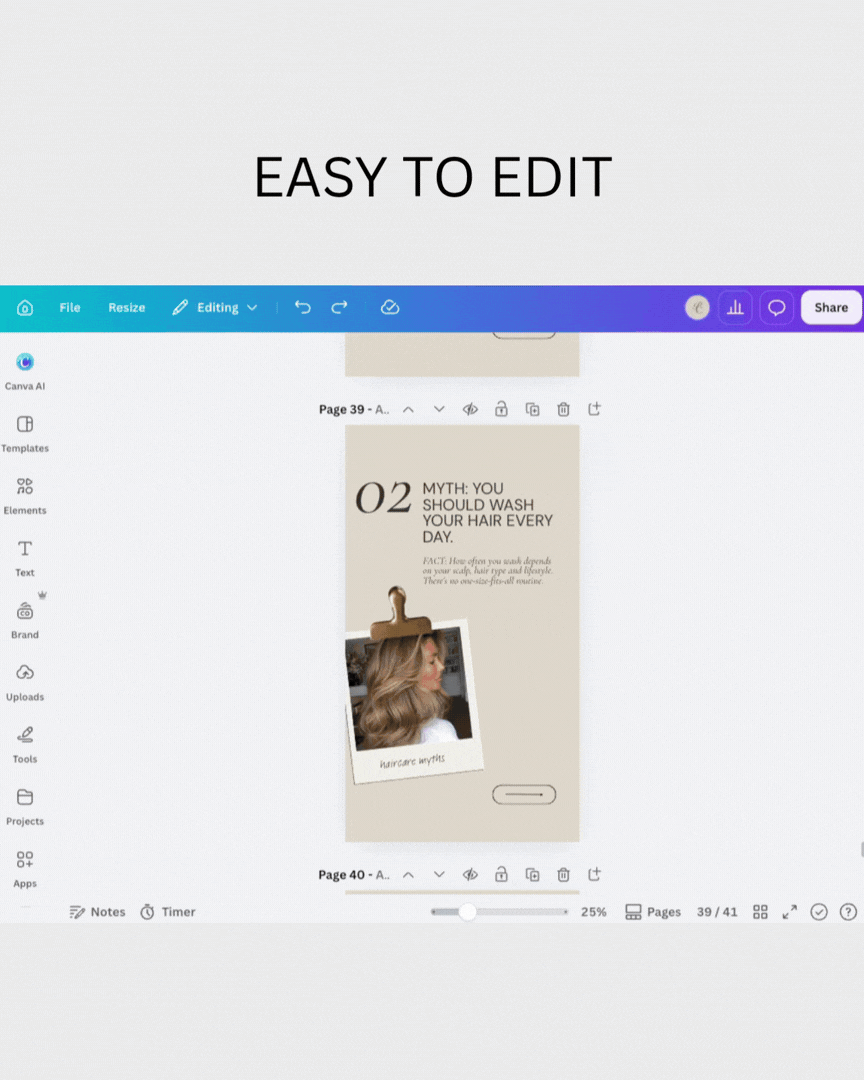This screenshot has width=864, height=1080.
Task: Lock Page 40
Action: point(502,875)
